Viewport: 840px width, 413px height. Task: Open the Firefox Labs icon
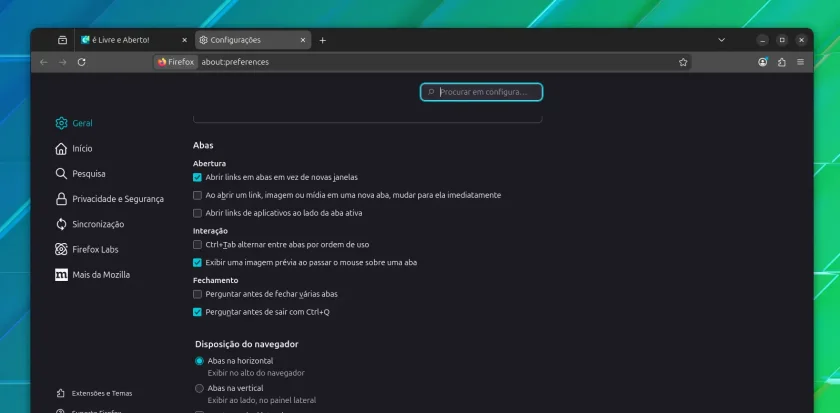[61, 249]
